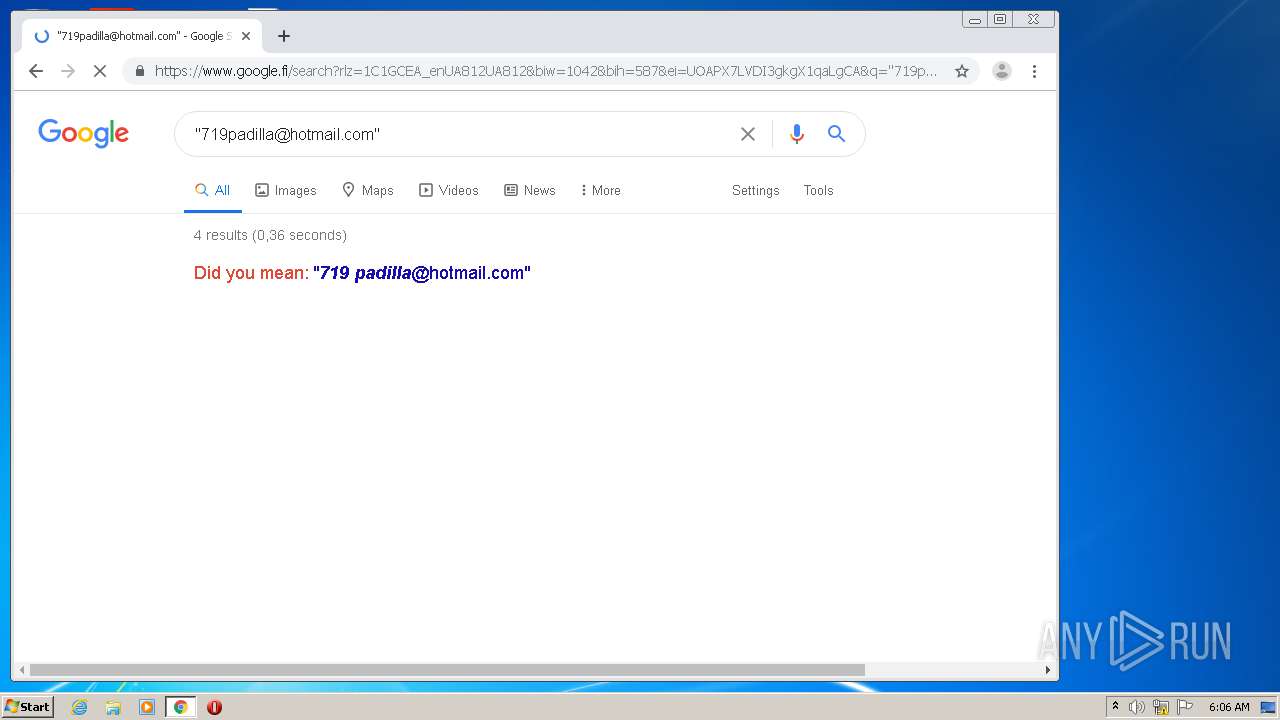1280x720 pixels.
Task: Select the "4 results (0,36 seconds)" text
Action: tap(270, 235)
